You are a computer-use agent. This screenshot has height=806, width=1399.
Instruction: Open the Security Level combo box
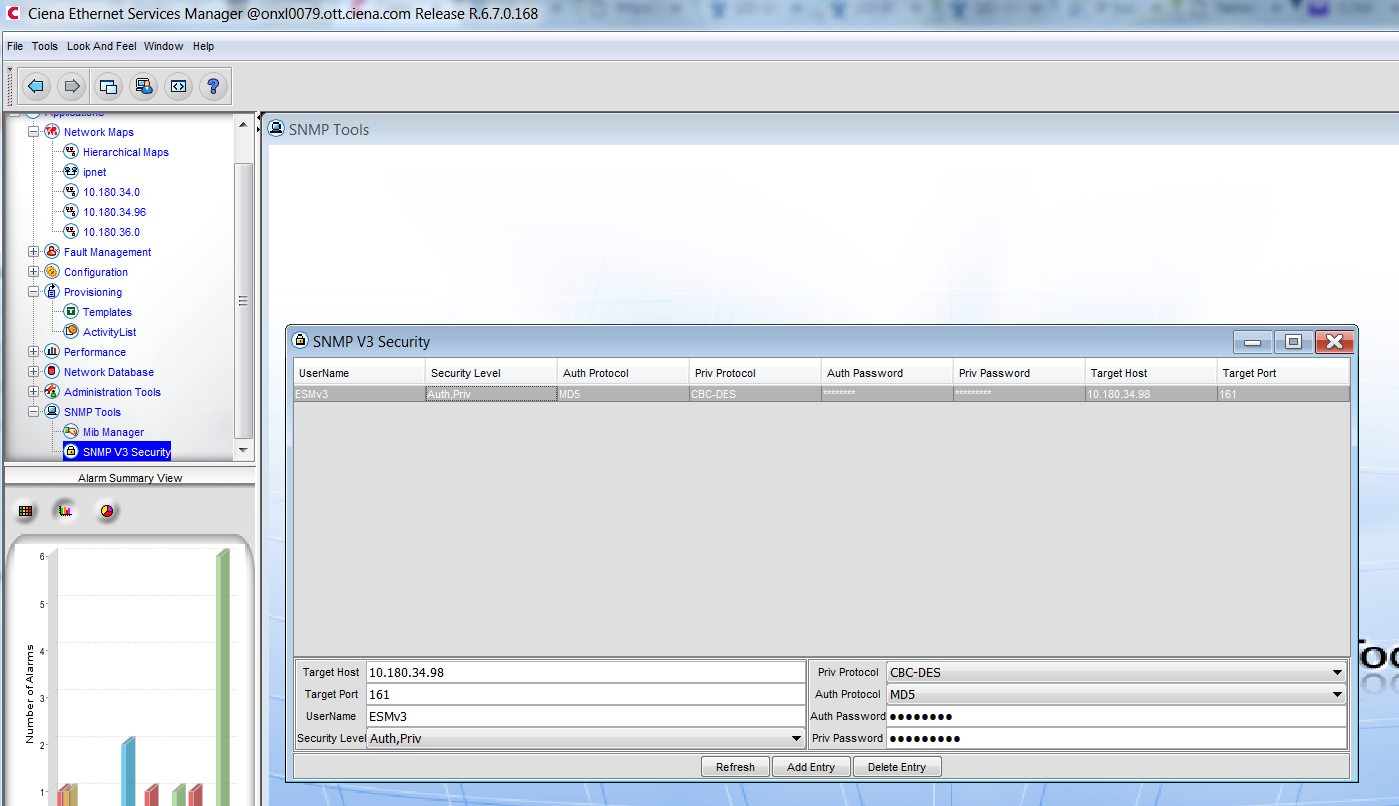click(x=796, y=739)
